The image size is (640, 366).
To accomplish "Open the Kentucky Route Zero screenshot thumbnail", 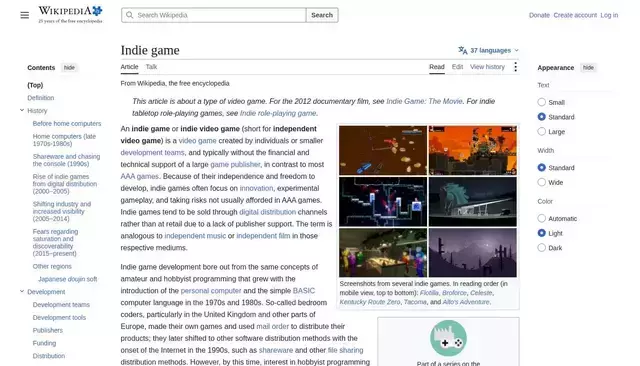I will [x=473, y=202].
